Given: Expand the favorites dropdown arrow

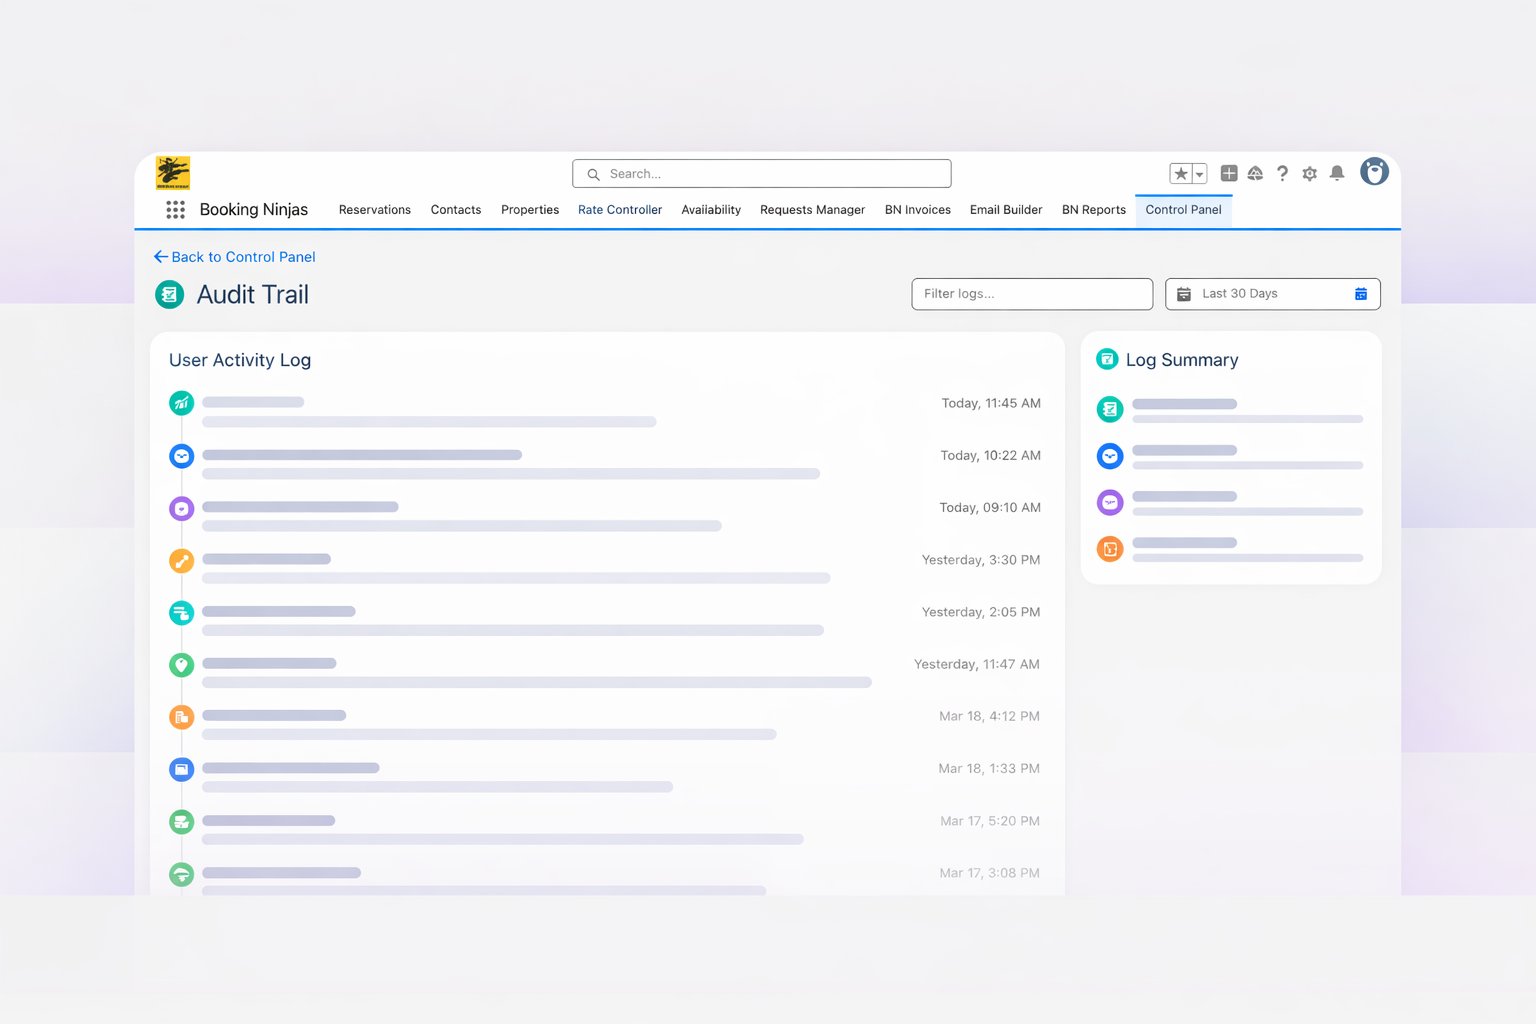Looking at the screenshot, I should tap(1198, 173).
